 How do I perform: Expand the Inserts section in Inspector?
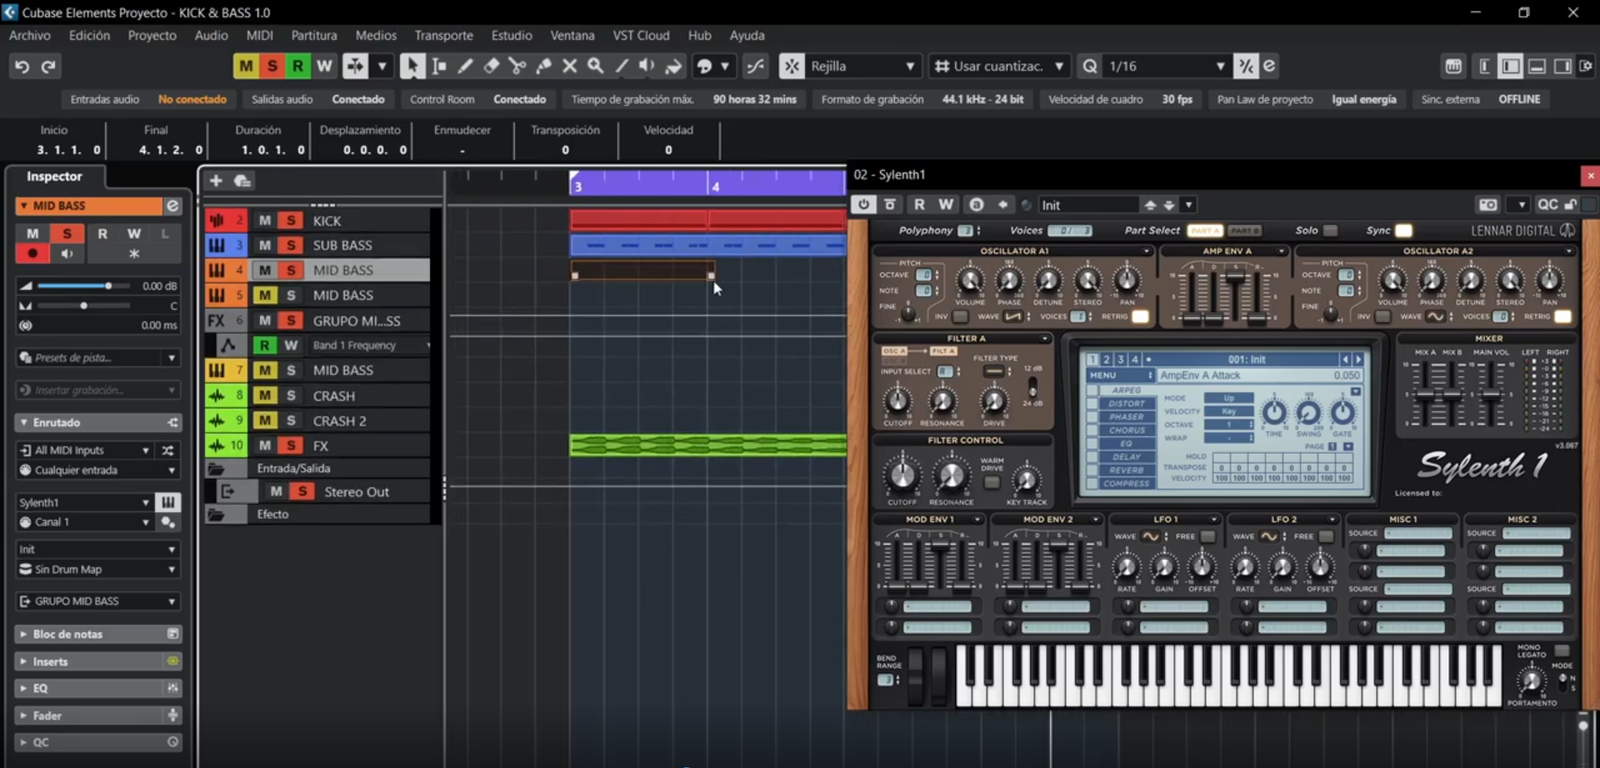(x=50, y=662)
